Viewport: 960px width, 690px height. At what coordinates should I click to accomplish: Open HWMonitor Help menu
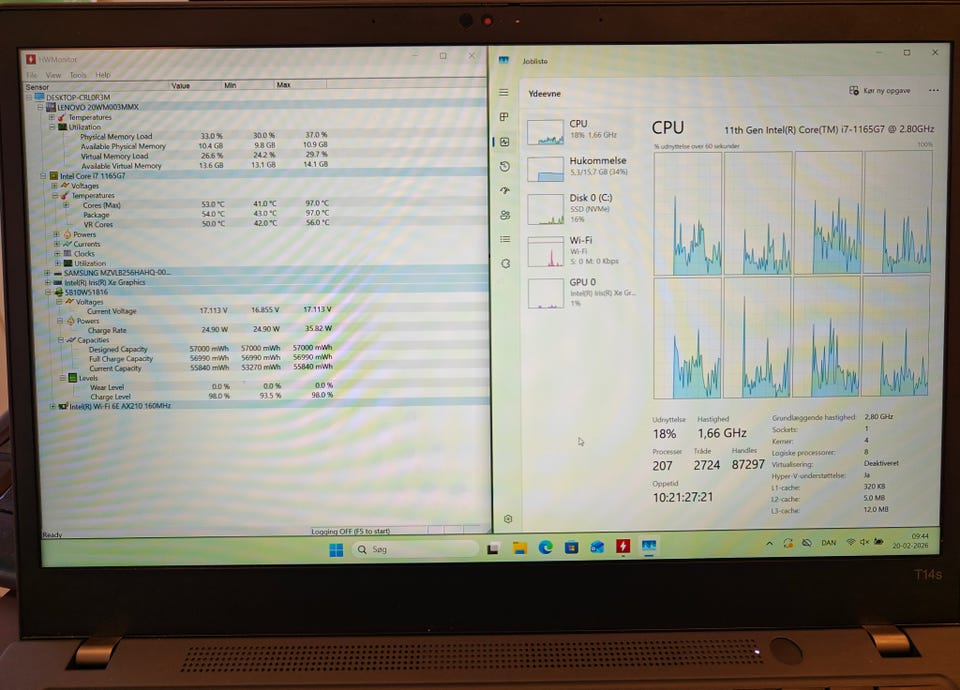103,75
